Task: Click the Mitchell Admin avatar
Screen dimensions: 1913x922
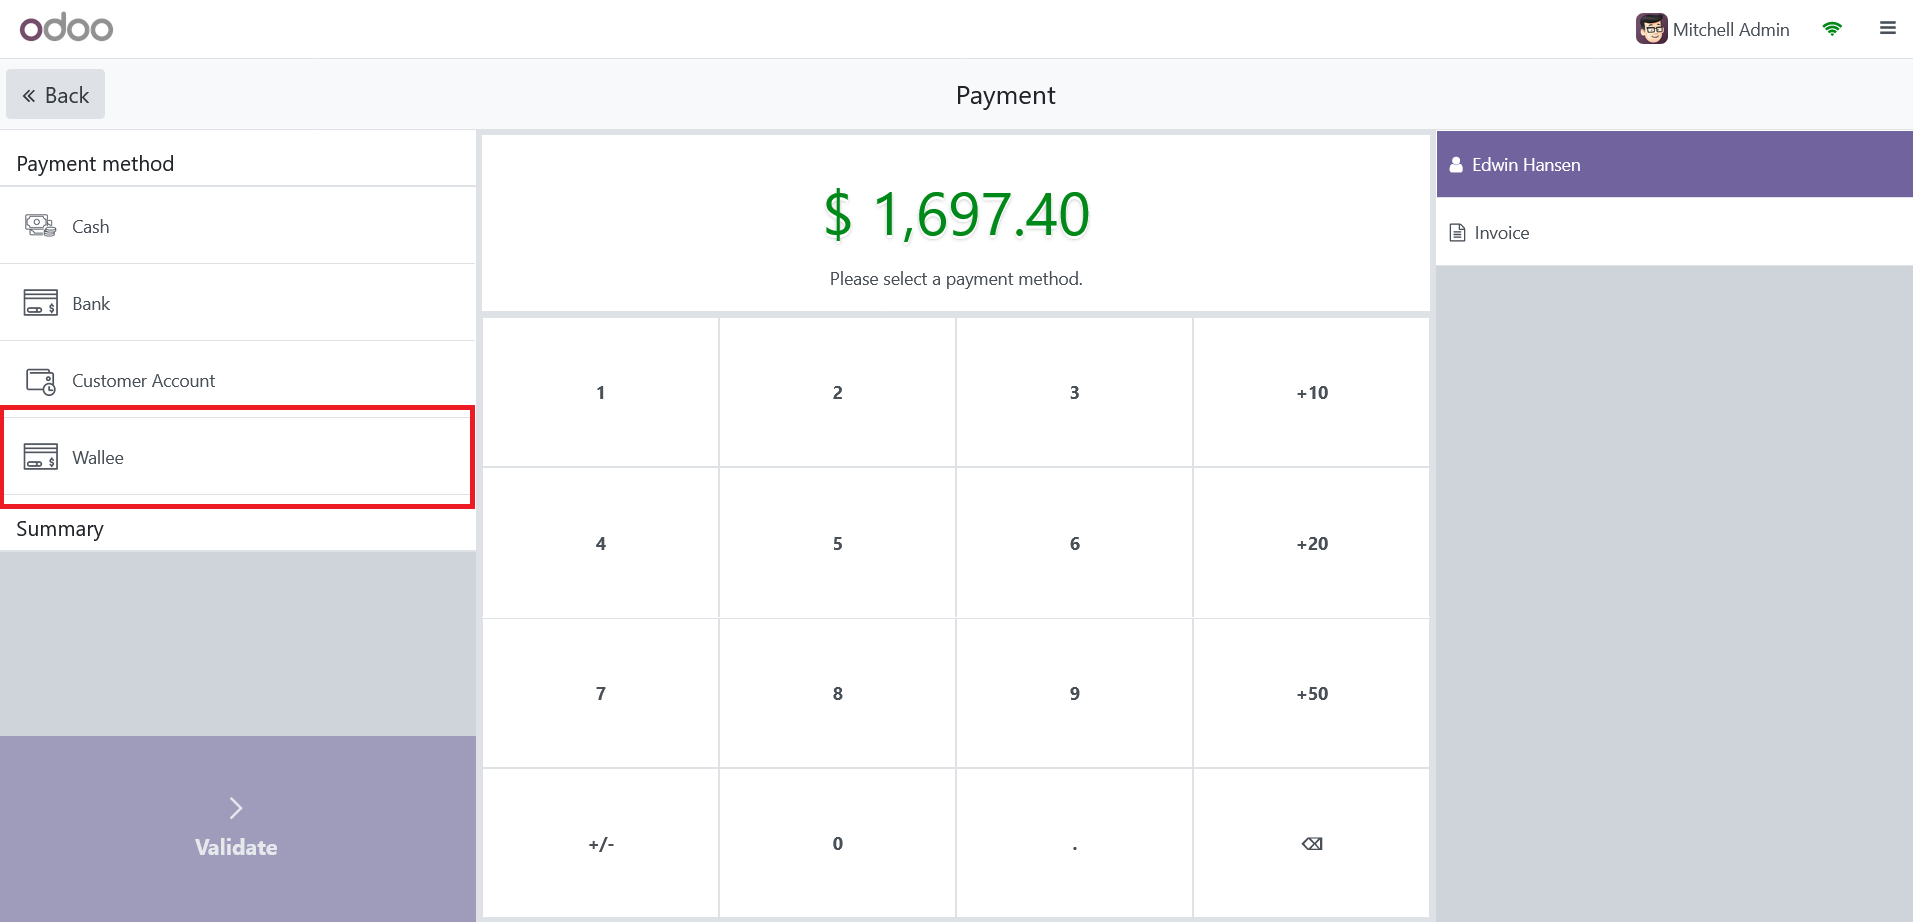Action: click(1651, 29)
